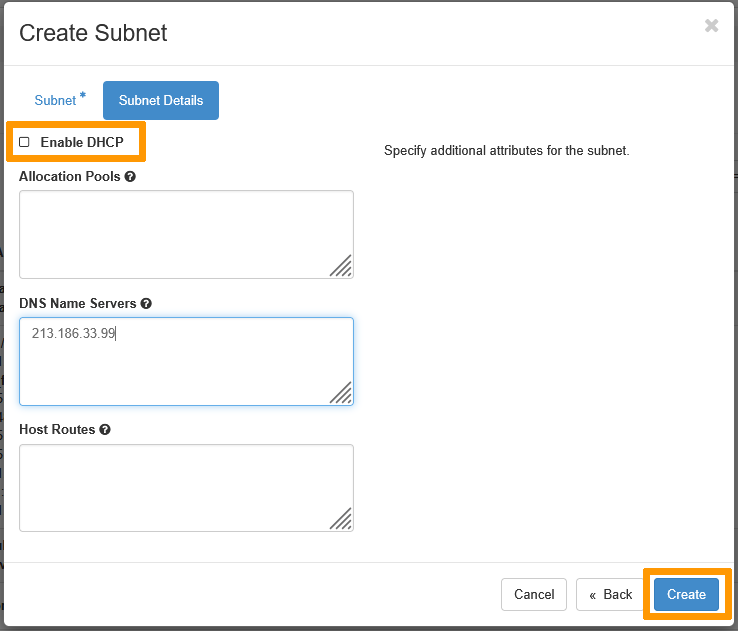Click Create to submit the subnet
Screen dimensions: 738x631
tap(686, 594)
